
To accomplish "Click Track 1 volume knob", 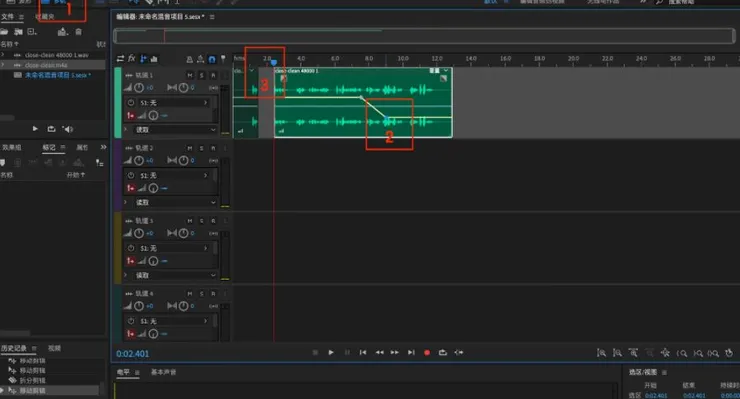I will (139, 87).
